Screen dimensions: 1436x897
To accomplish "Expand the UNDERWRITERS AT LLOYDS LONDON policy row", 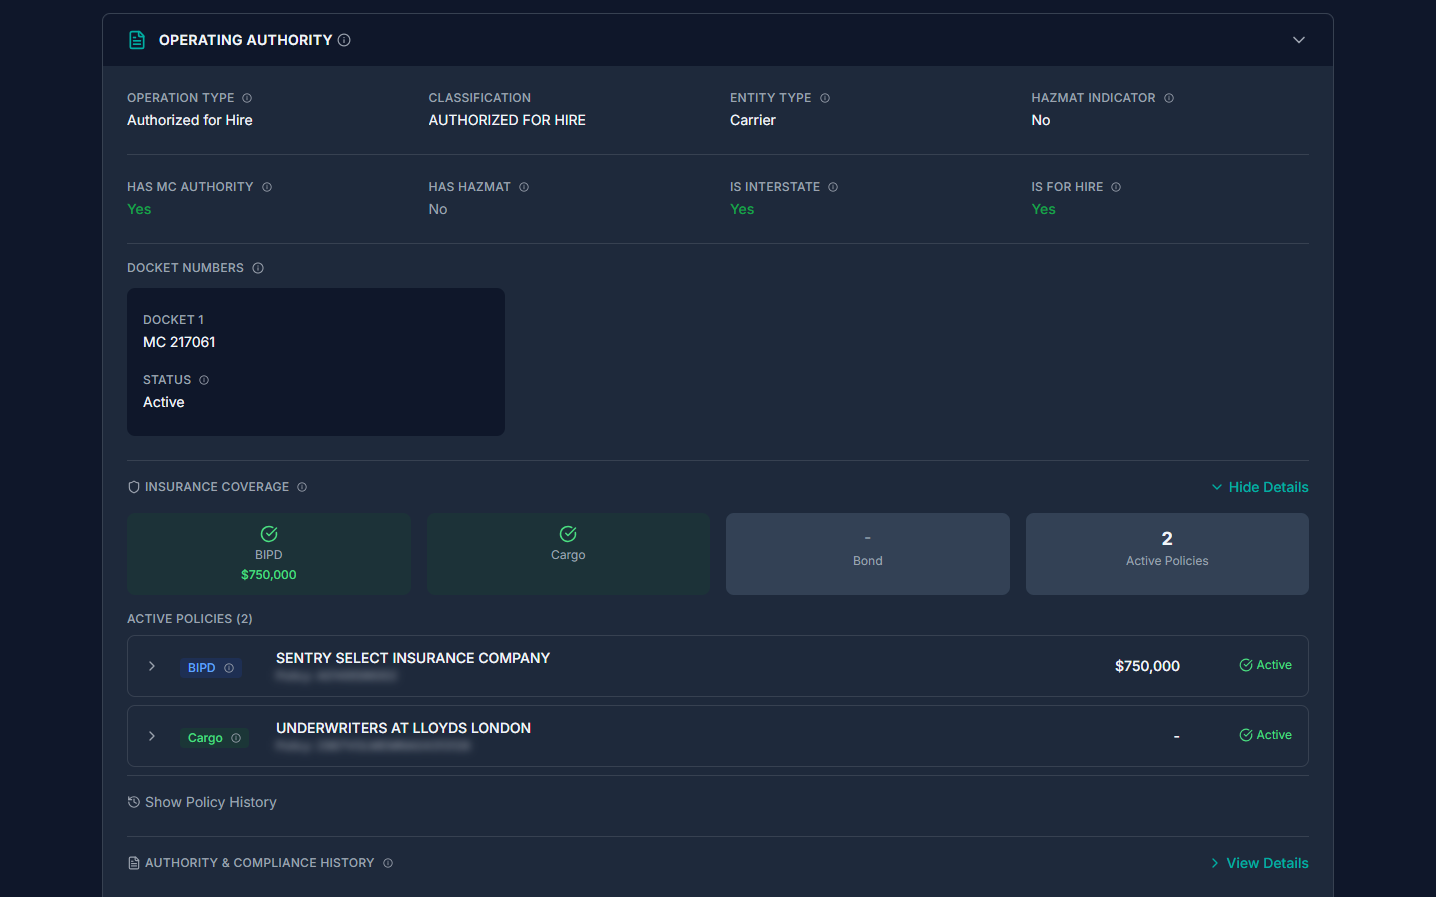I will point(151,735).
